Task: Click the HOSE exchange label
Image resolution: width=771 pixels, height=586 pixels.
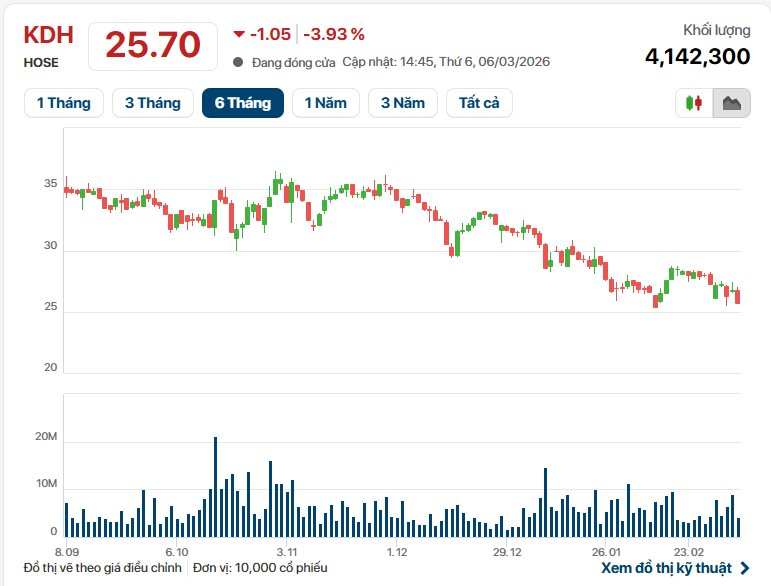Action: tap(41, 62)
